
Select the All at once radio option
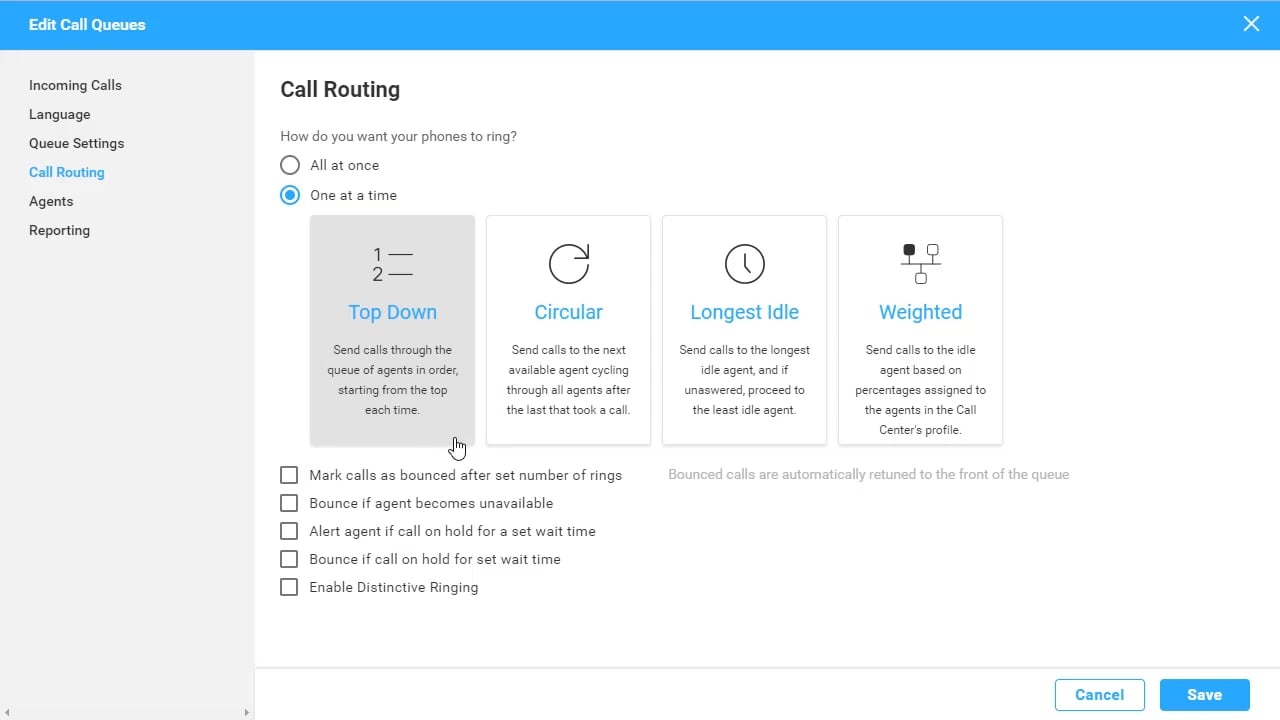click(x=290, y=165)
